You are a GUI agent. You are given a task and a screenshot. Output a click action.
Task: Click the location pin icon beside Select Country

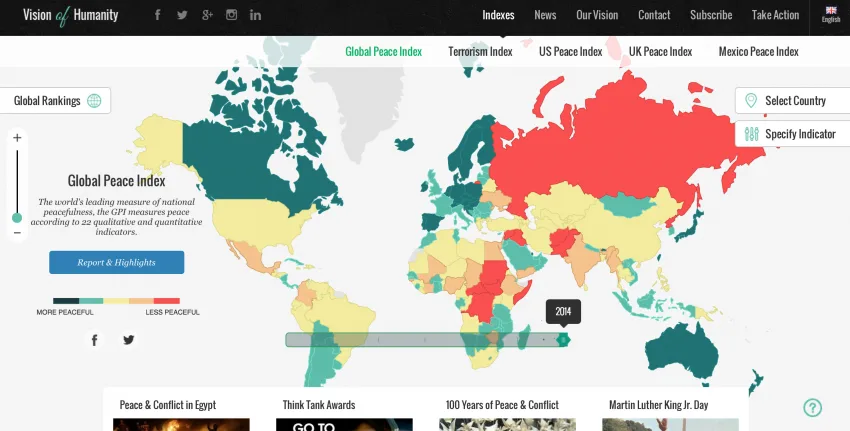[751, 101]
